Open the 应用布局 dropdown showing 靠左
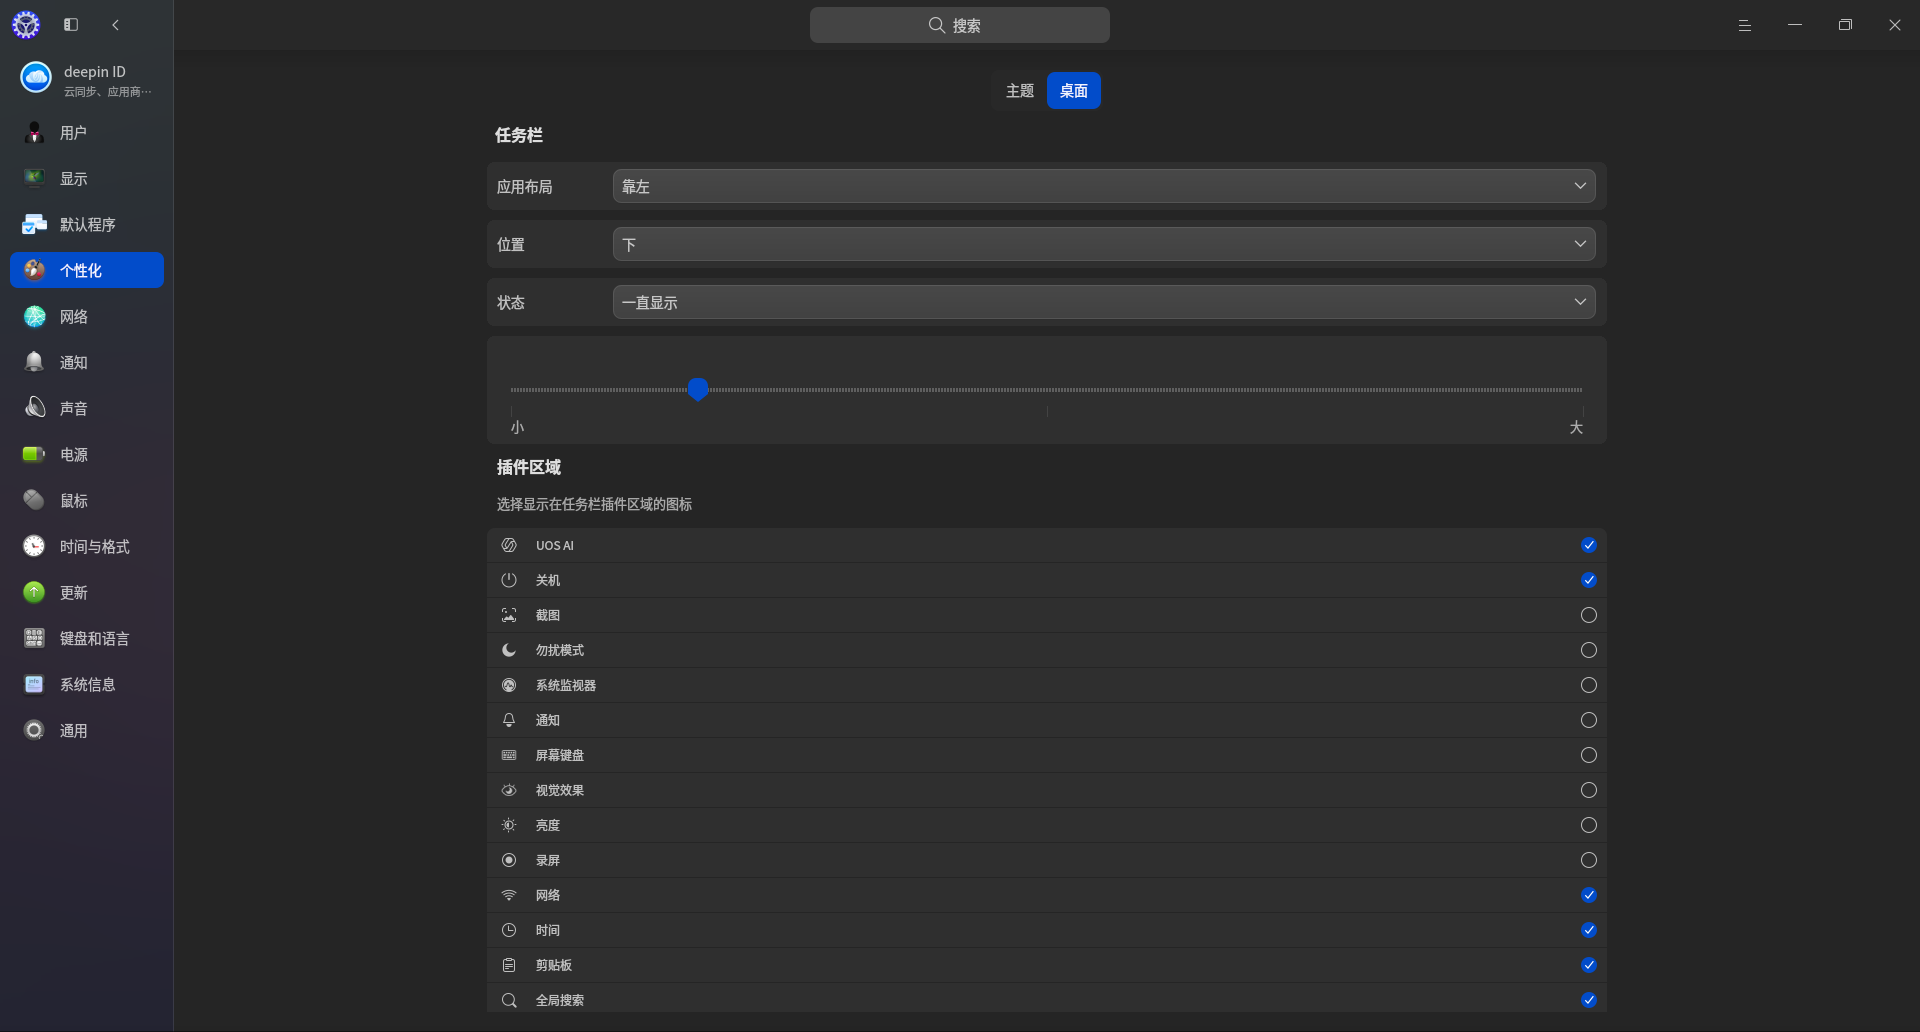The height and width of the screenshot is (1032, 1920). [1104, 186]
